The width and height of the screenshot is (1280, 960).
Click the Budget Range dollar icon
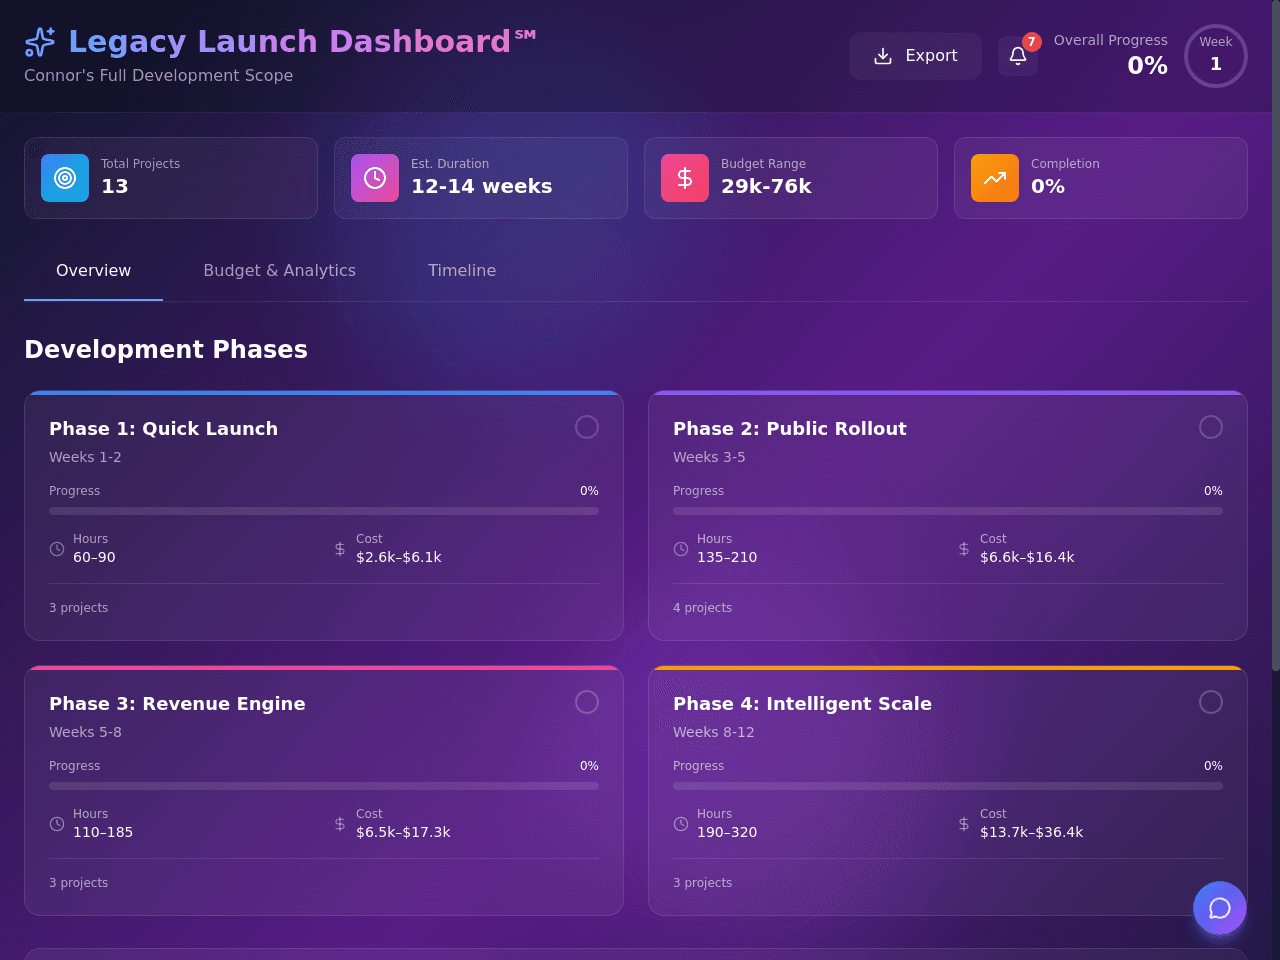[x=685, y=178]
